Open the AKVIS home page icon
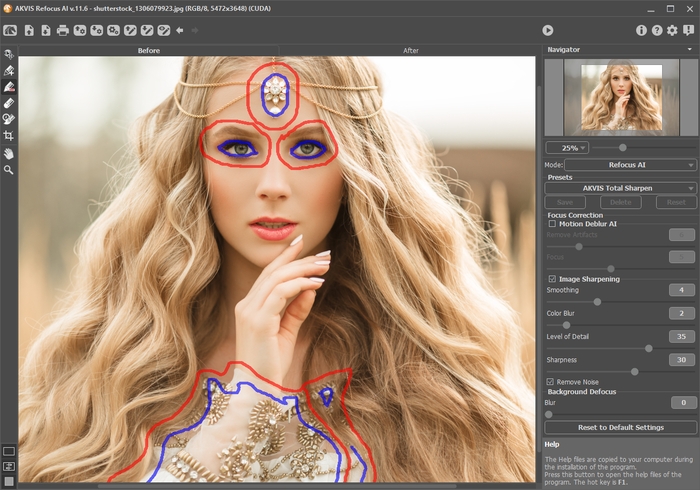This screenshot has height=490, width=700. click(x=10, y=30)
